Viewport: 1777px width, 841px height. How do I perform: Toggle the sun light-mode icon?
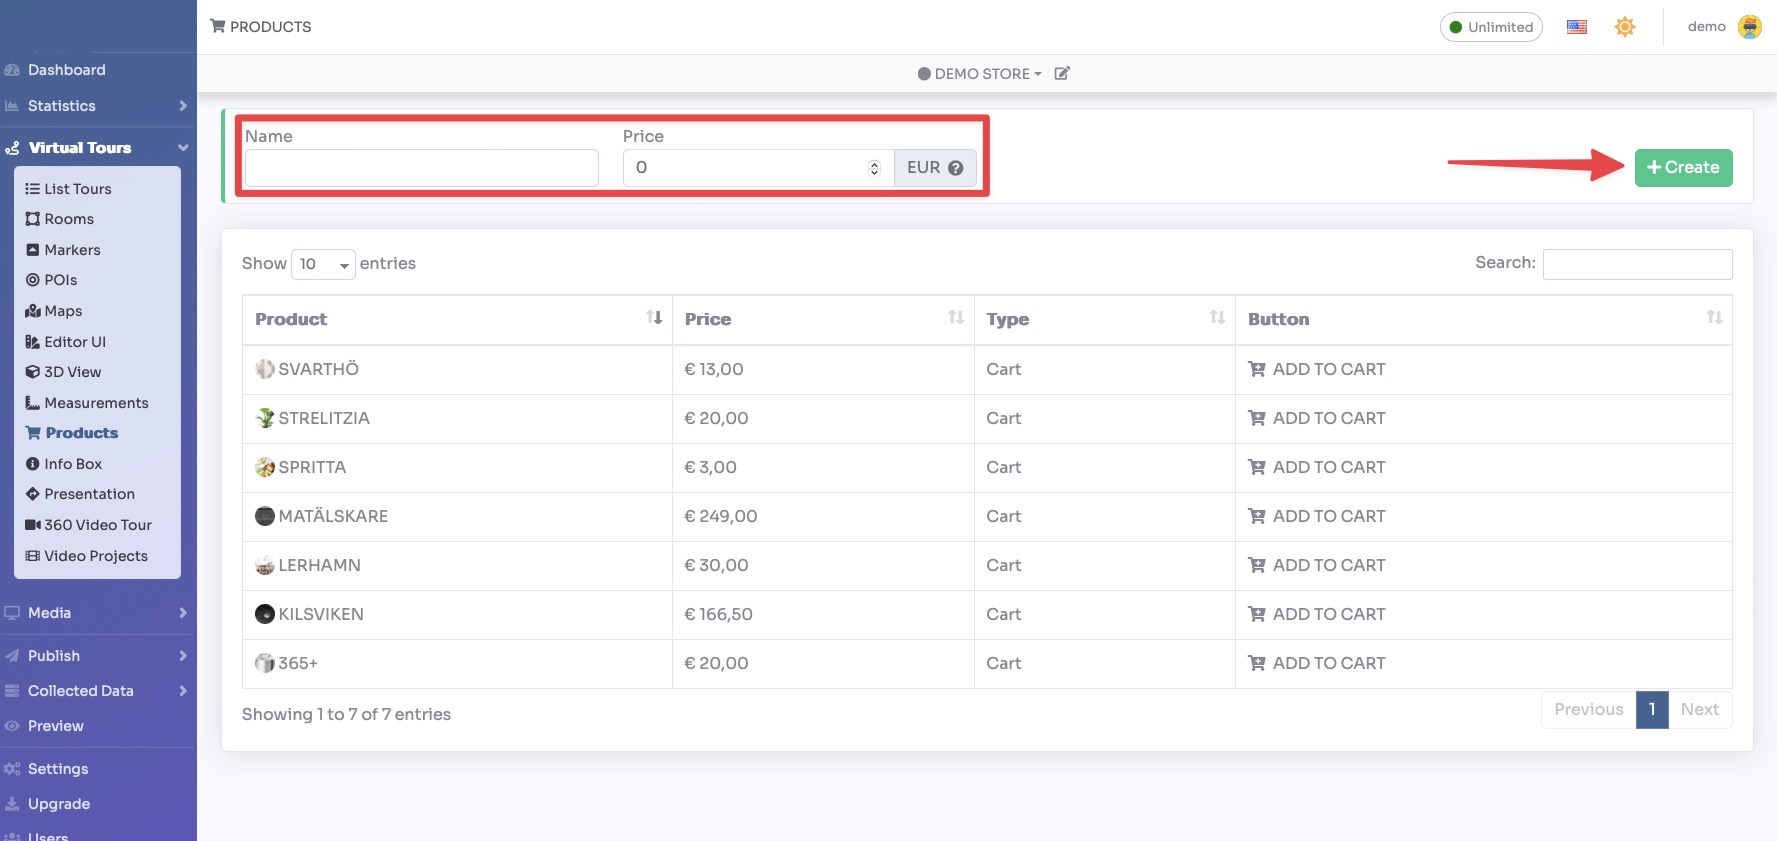pos(1625,27)
